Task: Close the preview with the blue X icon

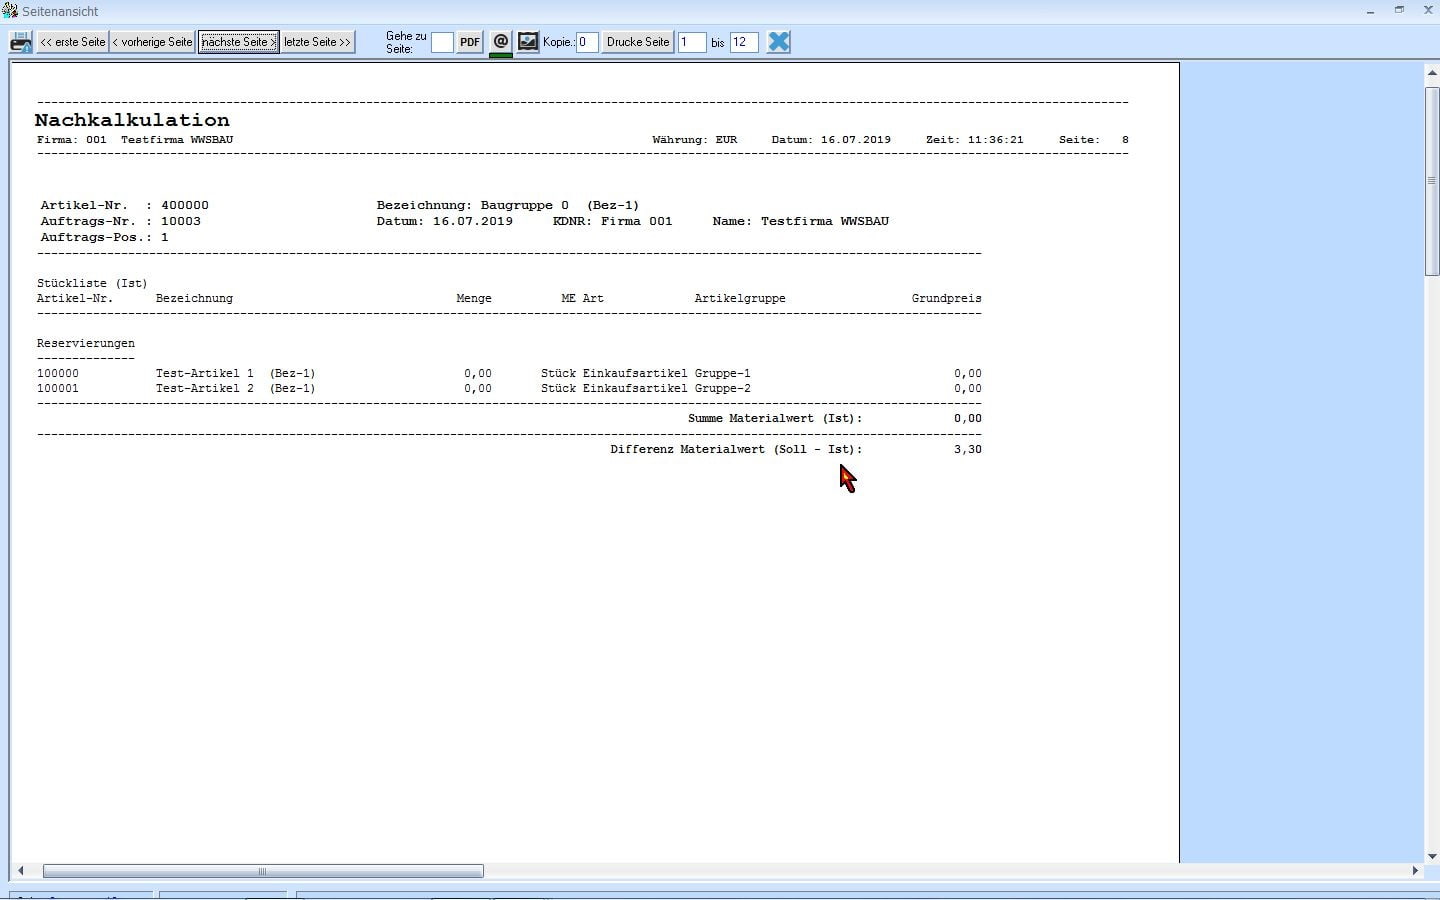Action: 779,42
